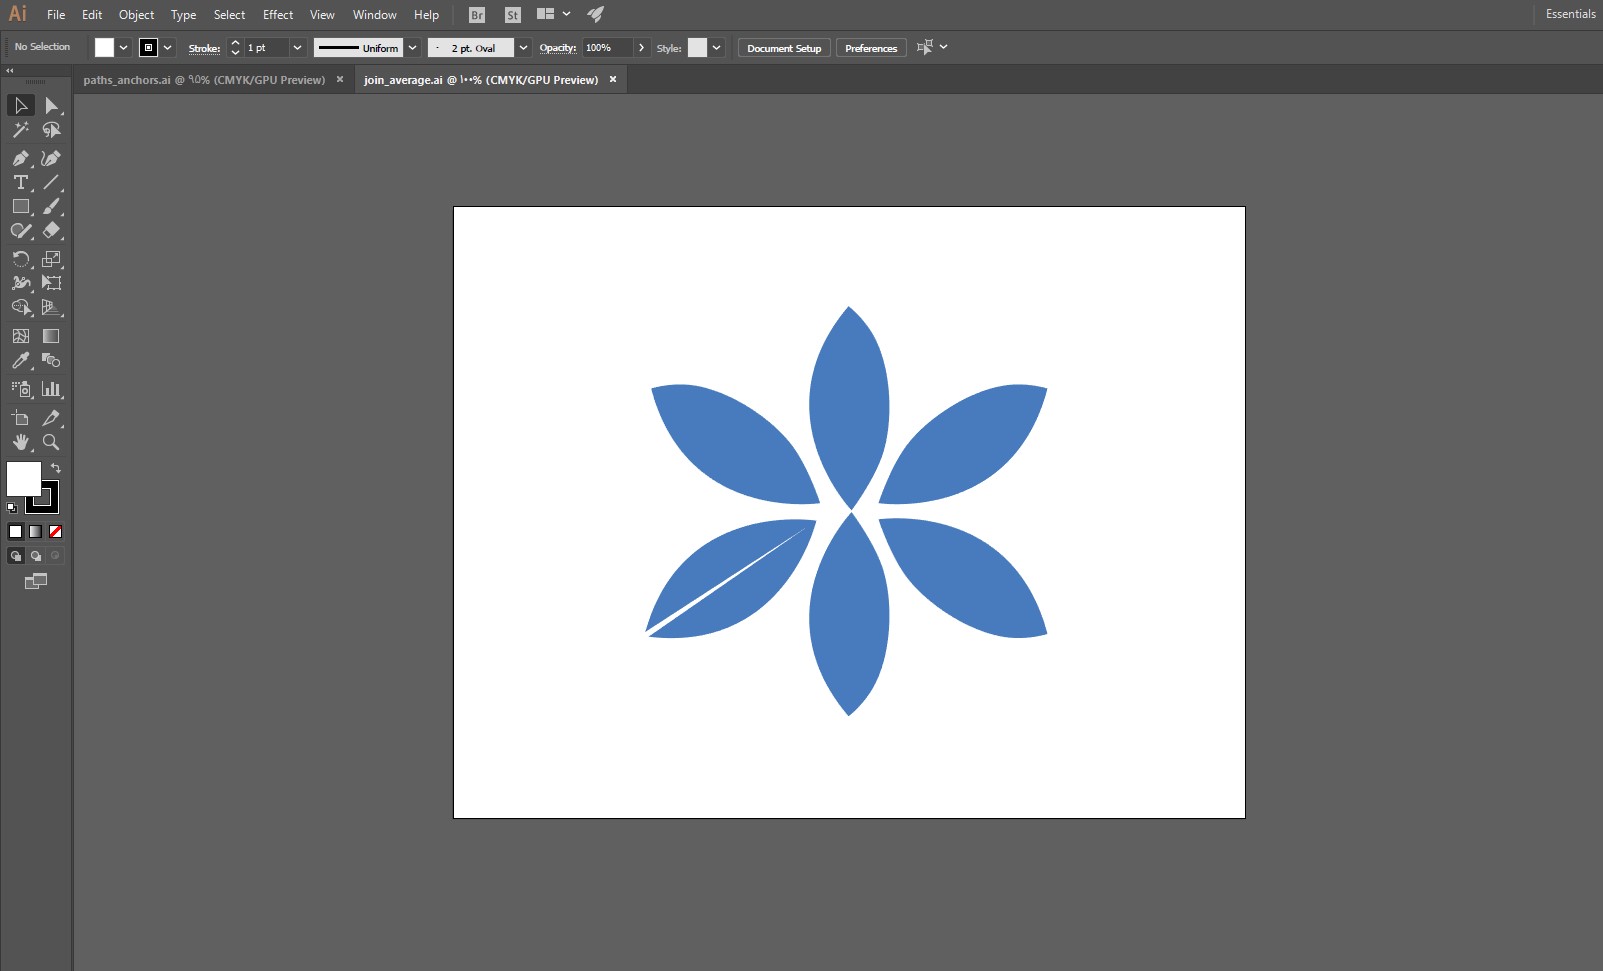Pick the Rectangle tool

[x=21, y=206]
